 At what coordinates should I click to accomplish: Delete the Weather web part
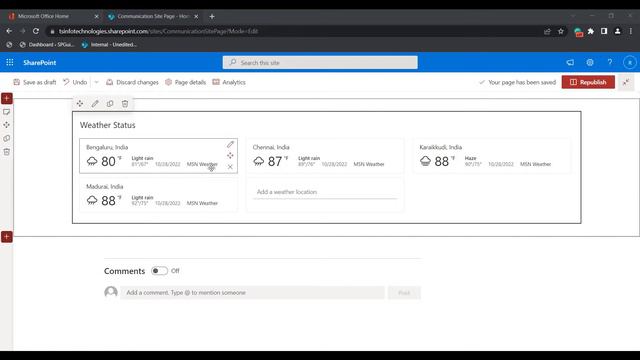tap(125, 104)
